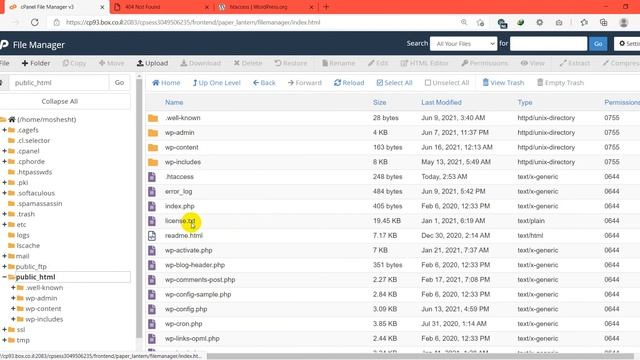Image resolution: width=640 pixels, height=360 pixels.
Task: Create a new Folder from the toolbar
Action: coord(36,63)
